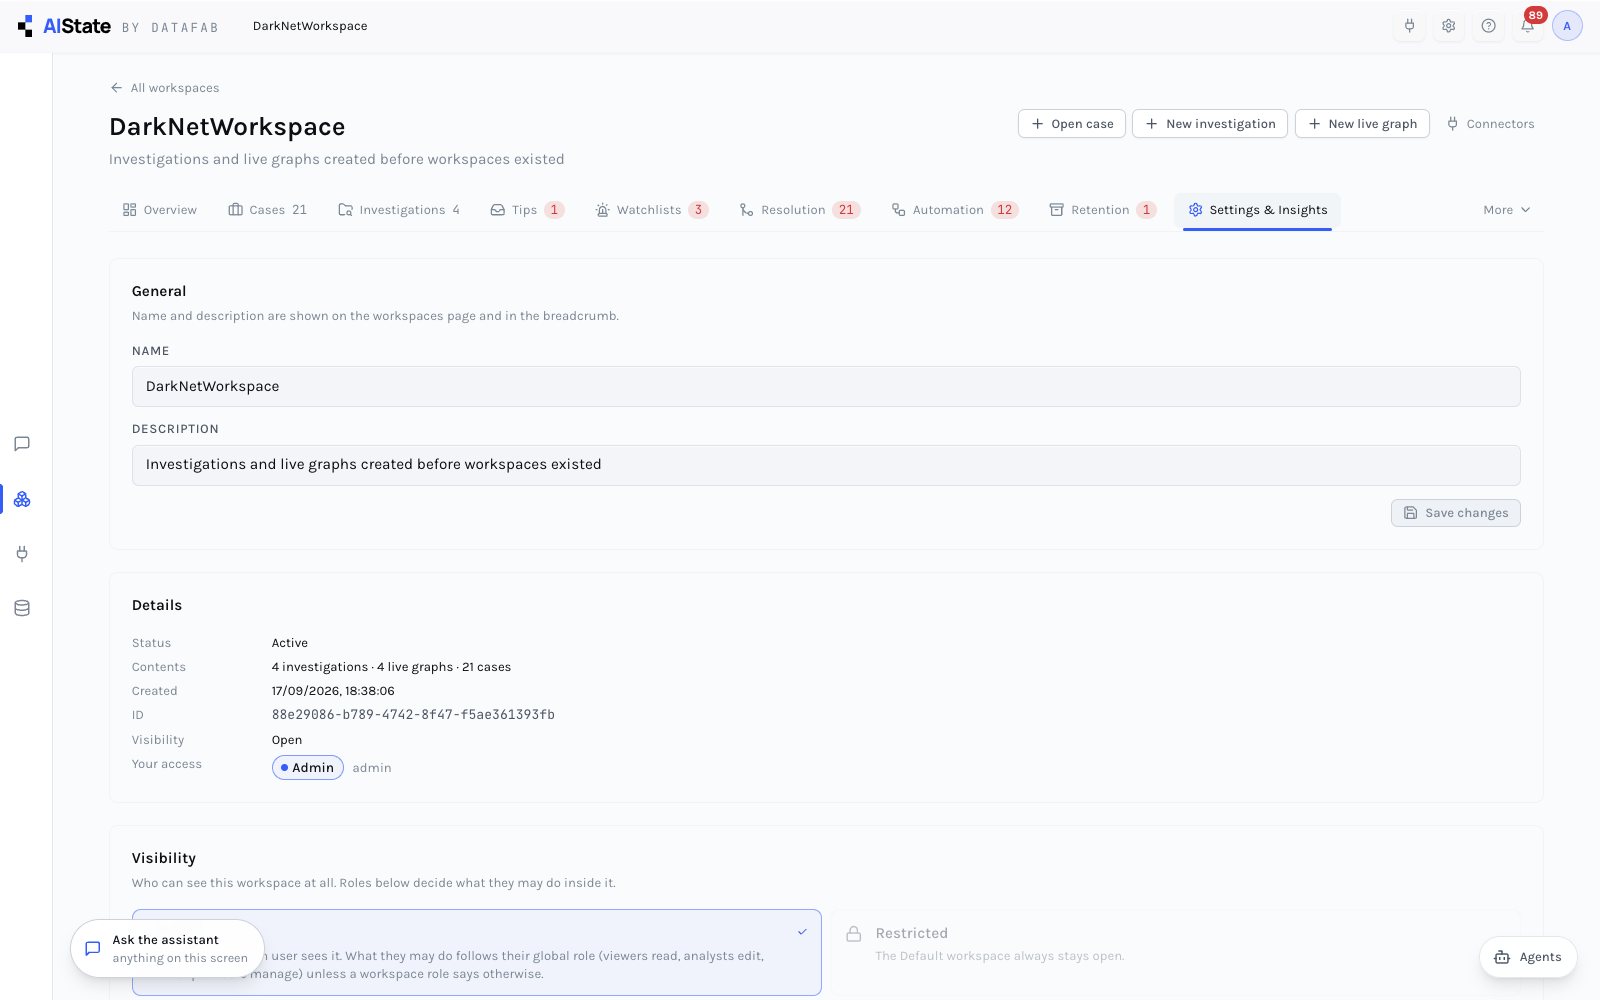Open the Connectors link near header
1600x1000 pixels.
point(1490,124)
